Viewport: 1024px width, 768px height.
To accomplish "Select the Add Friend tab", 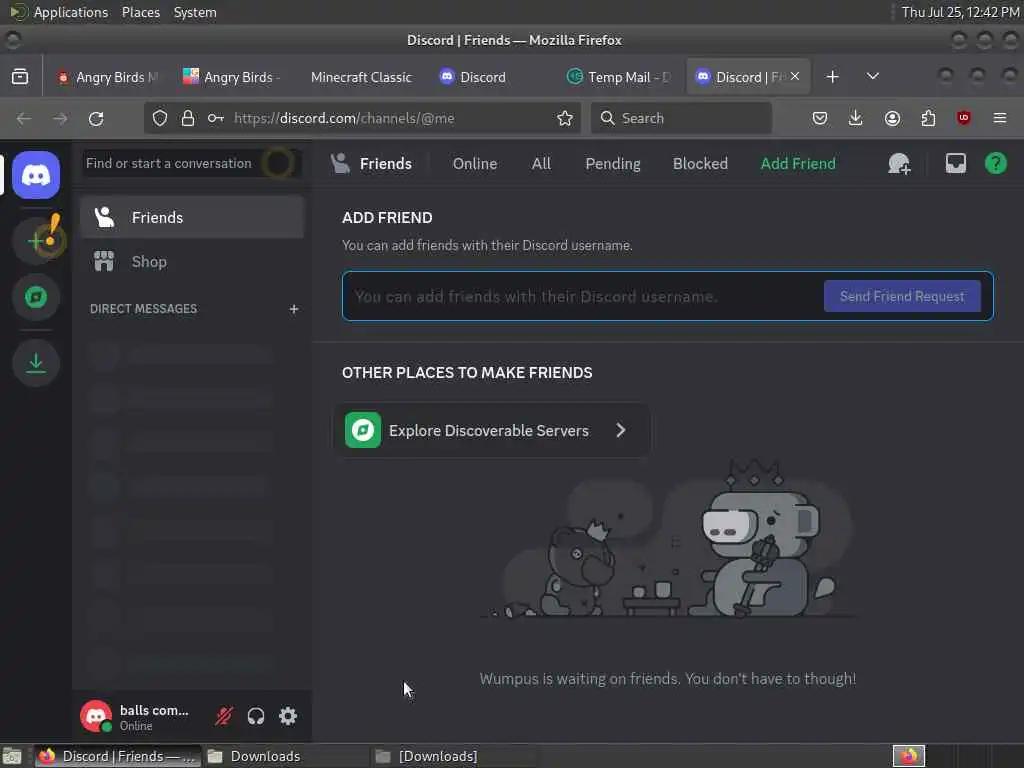I will click(x=797, y=163).
